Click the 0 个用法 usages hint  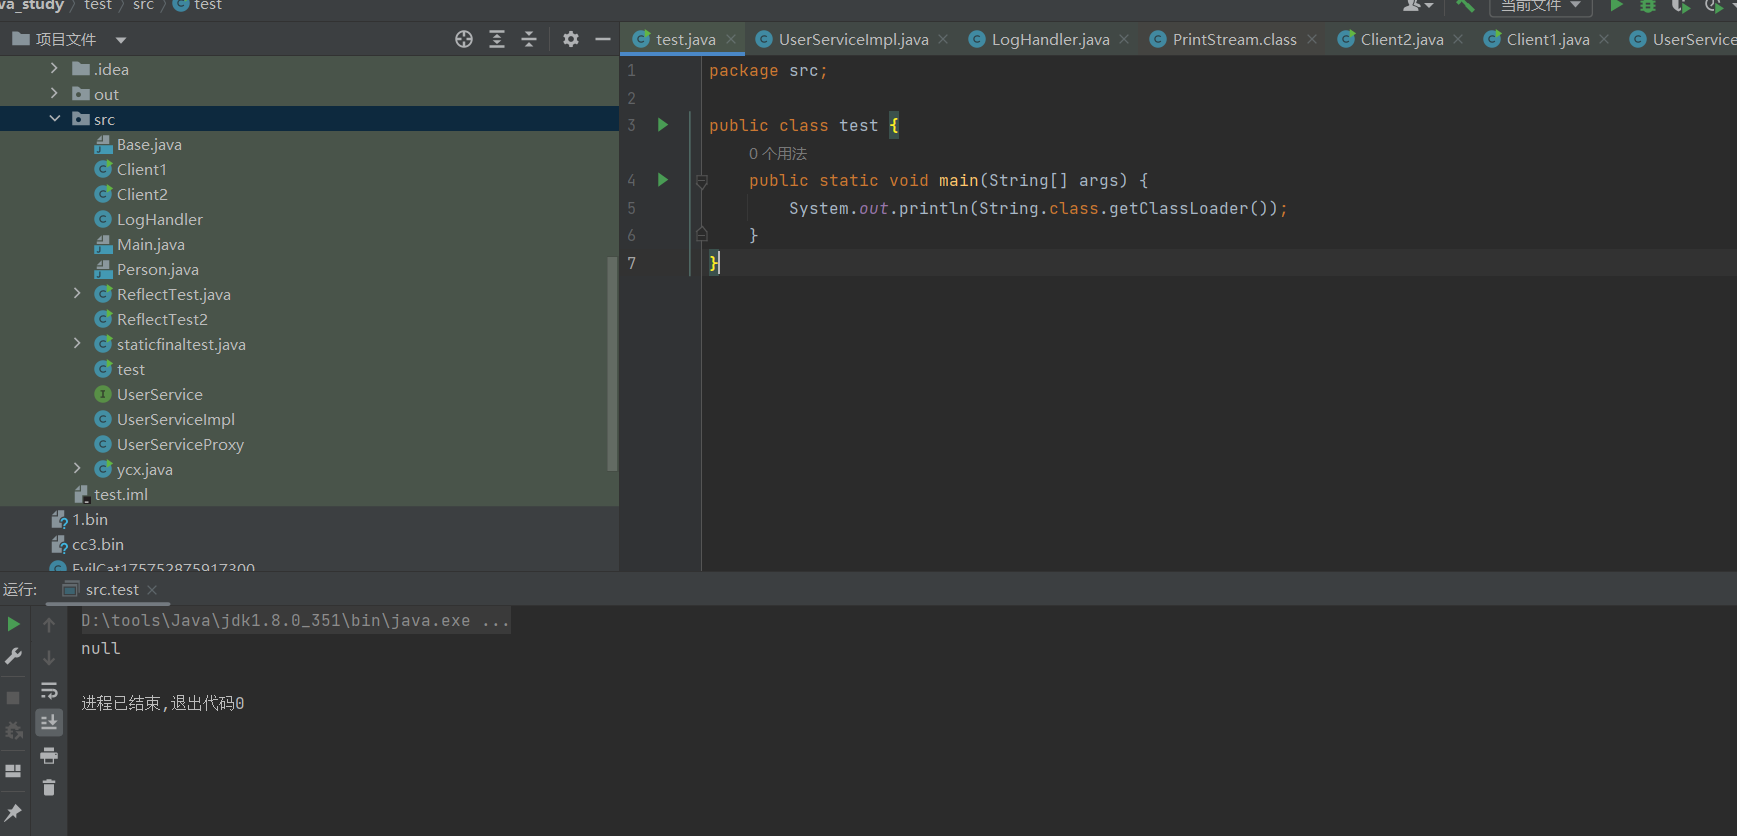click(778, 153)
